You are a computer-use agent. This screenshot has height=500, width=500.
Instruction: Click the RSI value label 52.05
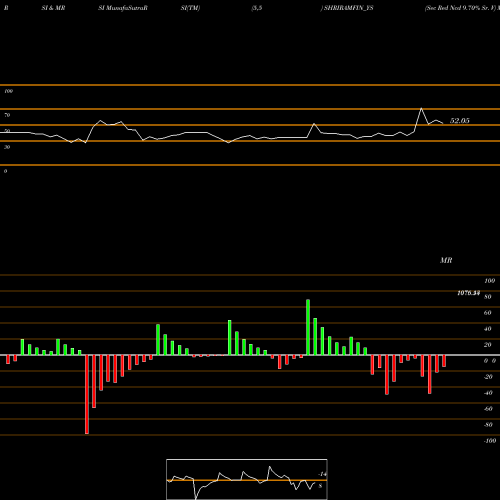pyautogui.click(x=460, y=121)
